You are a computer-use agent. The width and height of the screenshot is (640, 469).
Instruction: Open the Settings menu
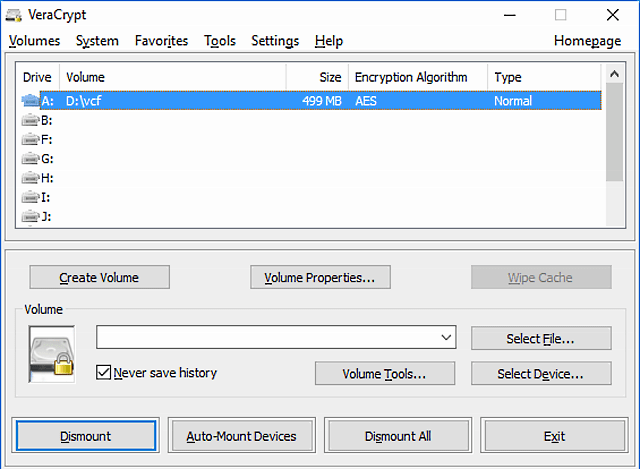(275, 41)
